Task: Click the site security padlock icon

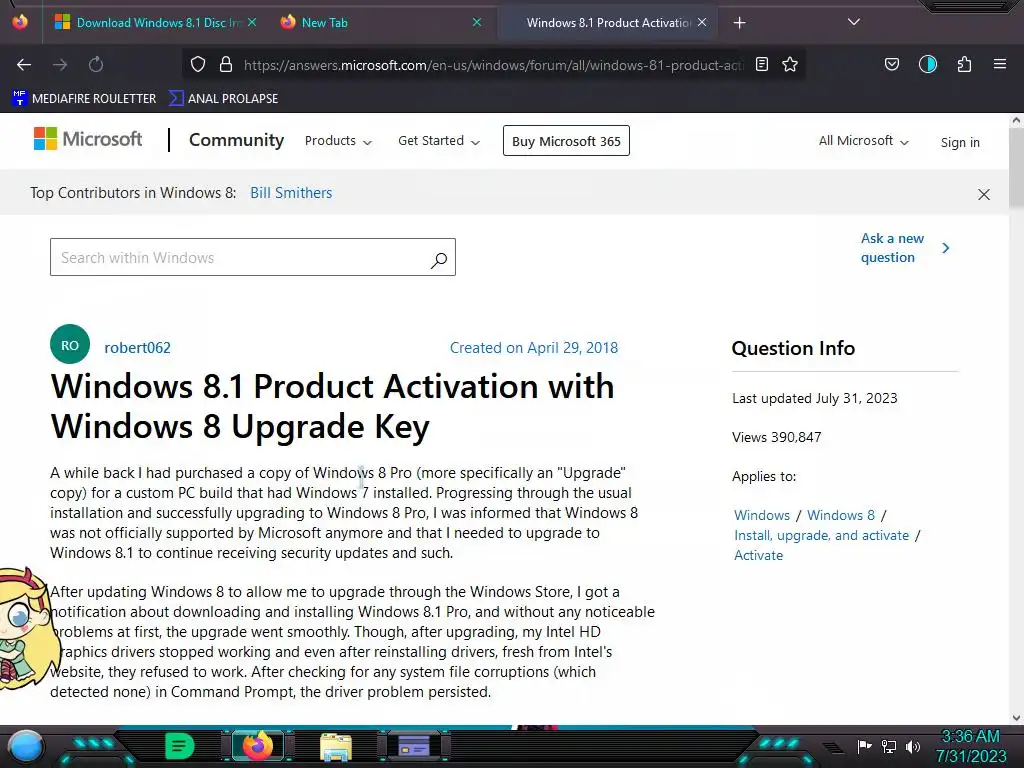Action: tap(226, 65)
